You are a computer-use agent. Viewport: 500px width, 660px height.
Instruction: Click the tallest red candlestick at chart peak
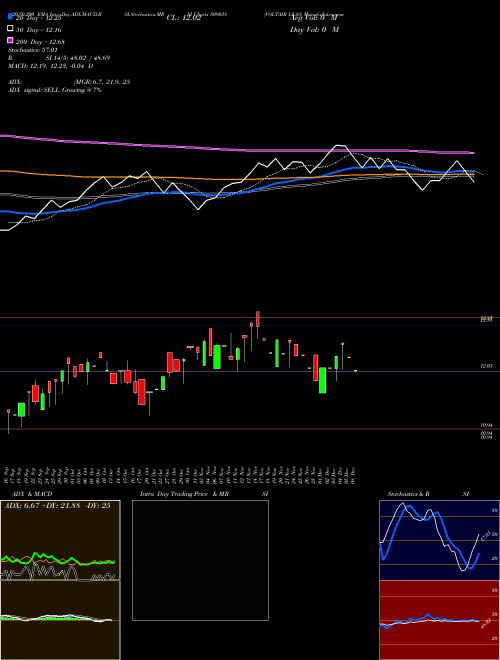[258, 319]
